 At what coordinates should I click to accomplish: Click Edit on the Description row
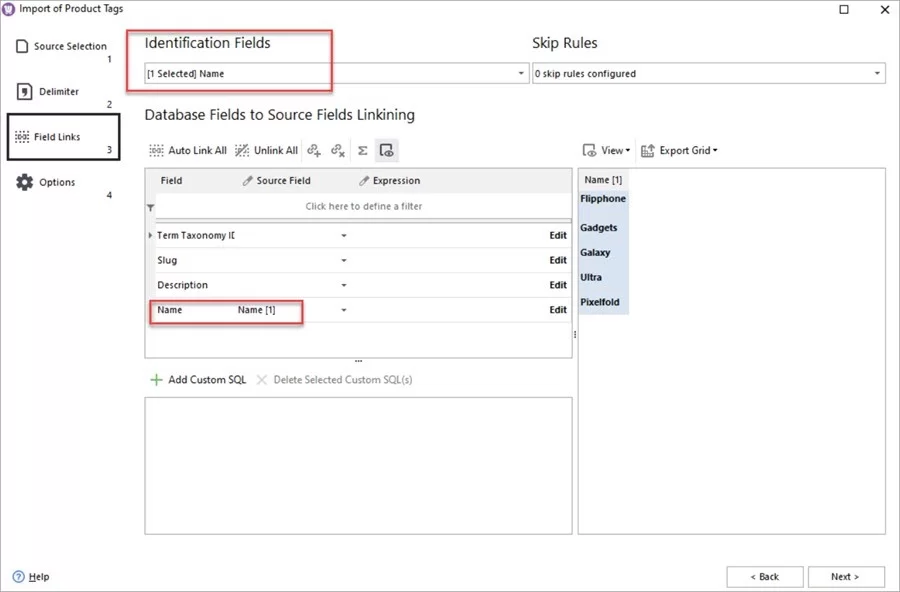tap(557, 285)
